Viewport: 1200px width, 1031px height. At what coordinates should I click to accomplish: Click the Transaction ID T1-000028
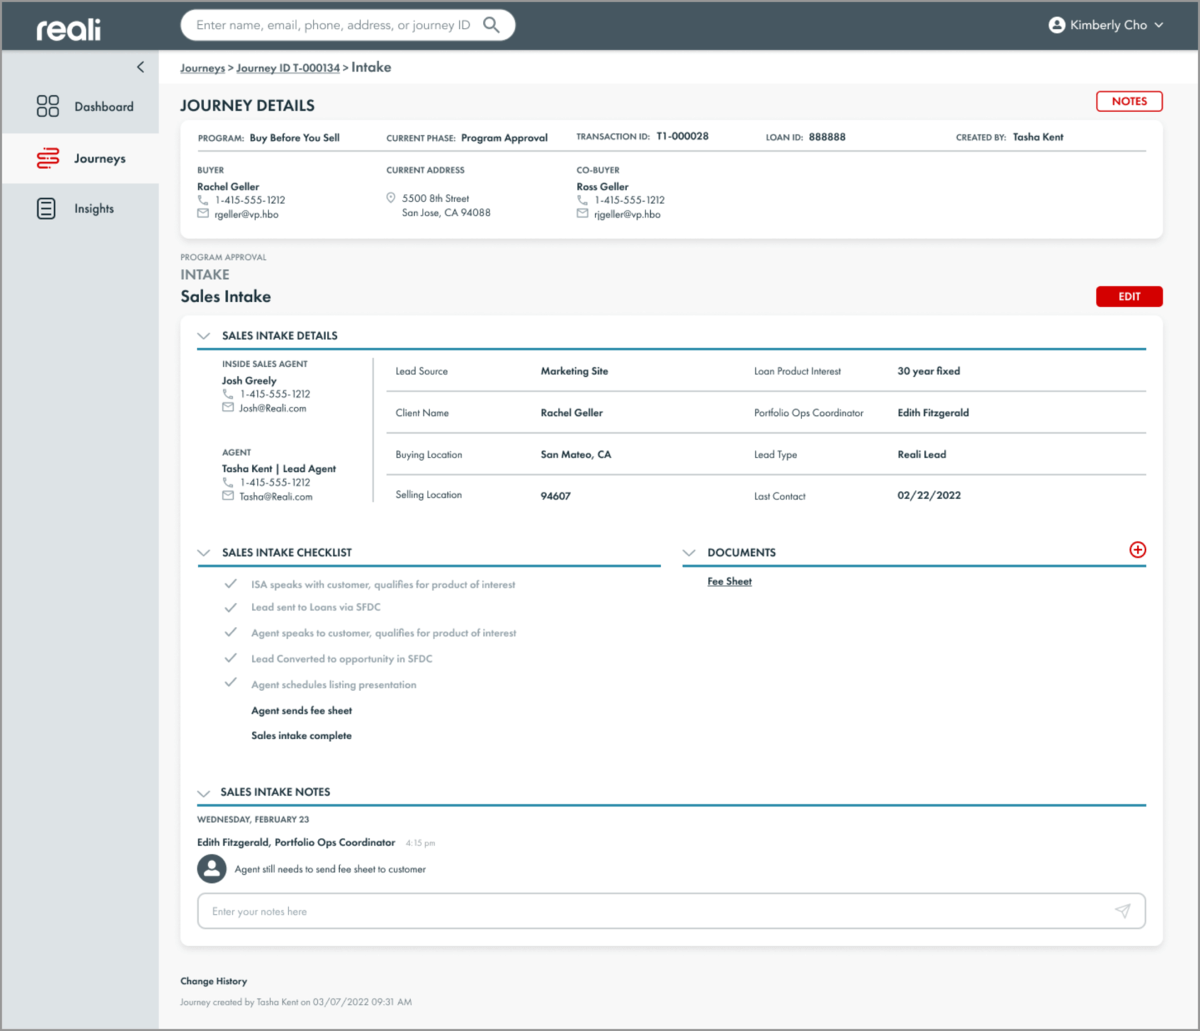(x=682, y=137)
